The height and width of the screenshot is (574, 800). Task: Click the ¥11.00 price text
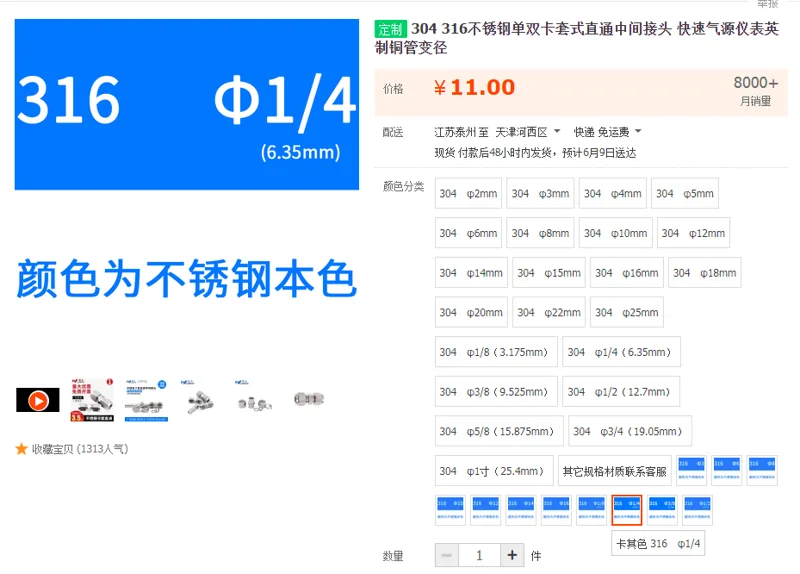click(474, 87)
